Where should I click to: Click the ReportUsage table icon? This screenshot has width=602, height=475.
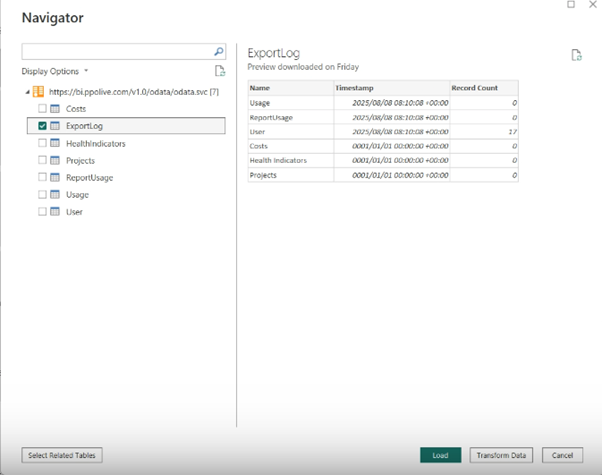55,177
